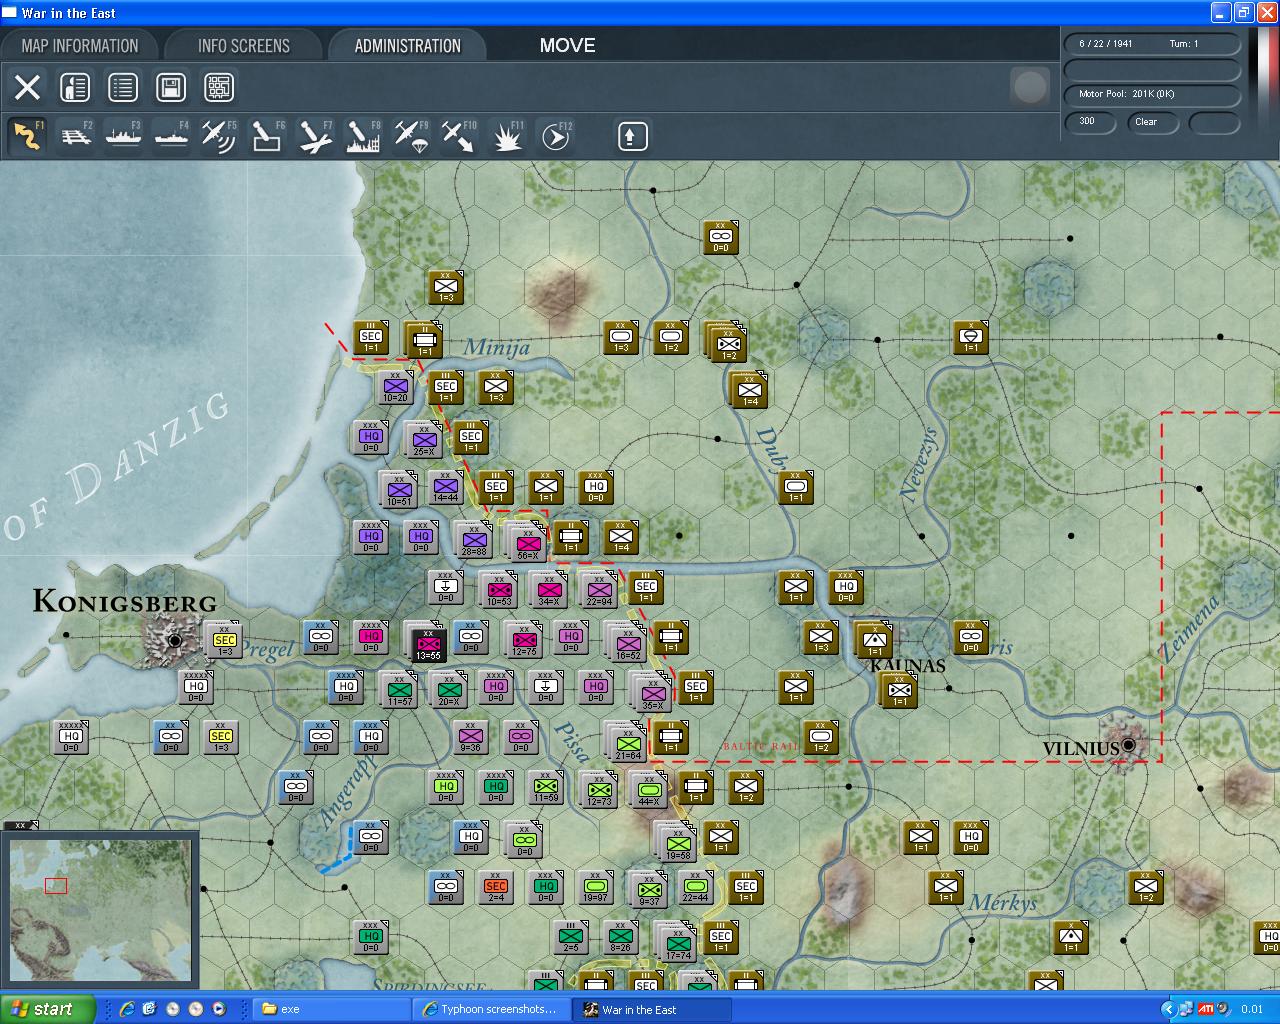Click the Motor Pool 201K field
The height and width of the screenshot is (1024, 1280).
click(1152, 94)
